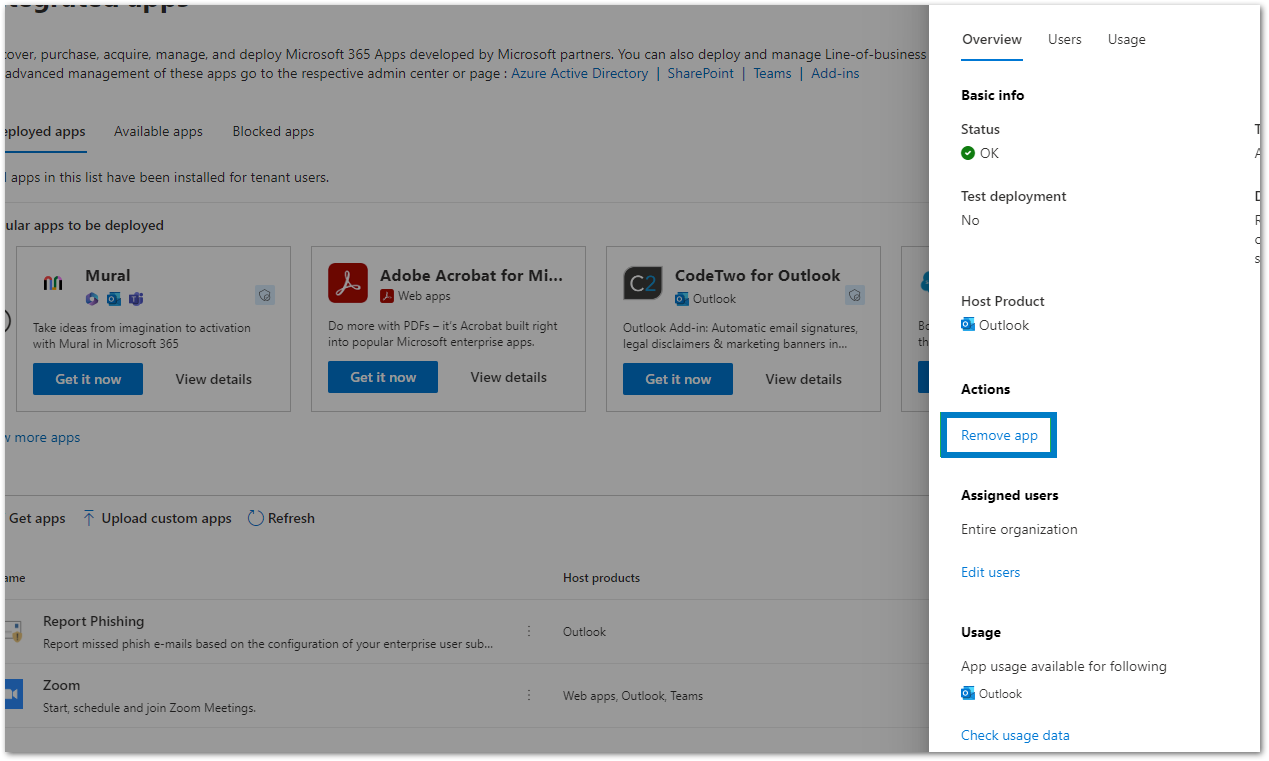Image resolution: width=1269 pixels, height=761 pixels.
Task: Click the Outlook host product for Report Phishing
Action: 584,632
